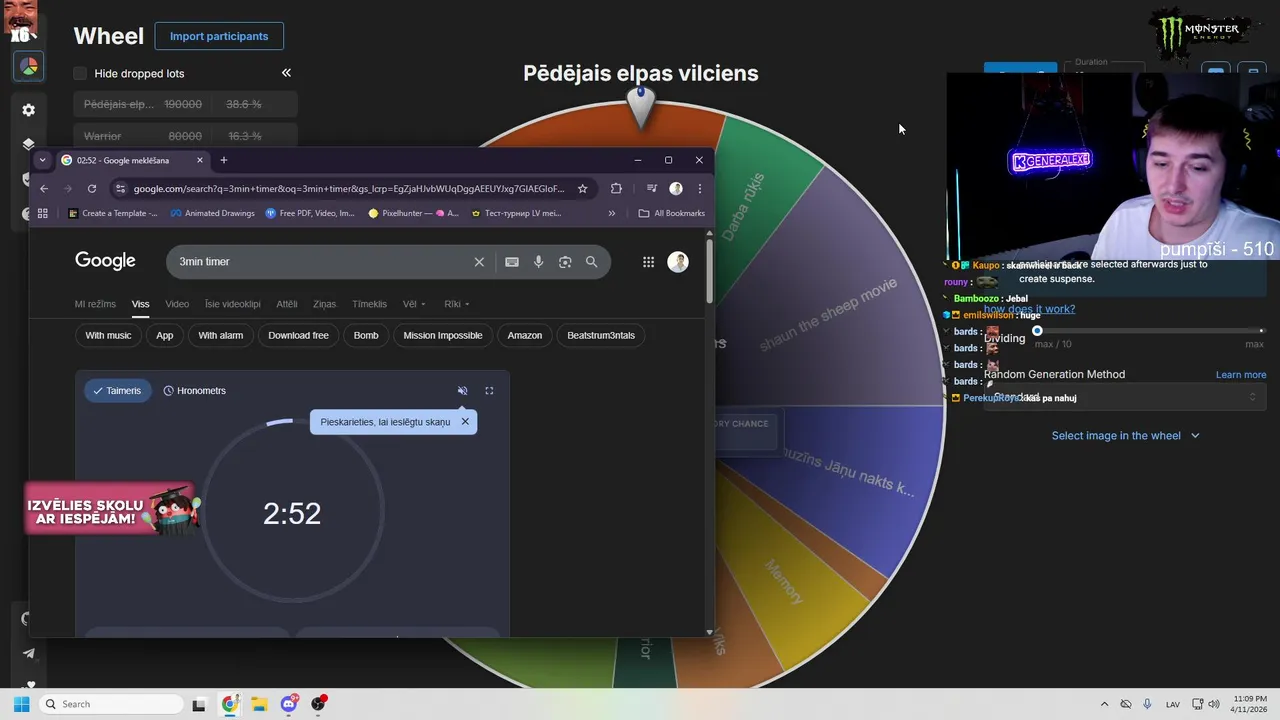Image resolution: width=1280 pixels, height=720 pixels.
Task: Dismiss the Pieskarieties sound tooltip
Action: [465, 422]
